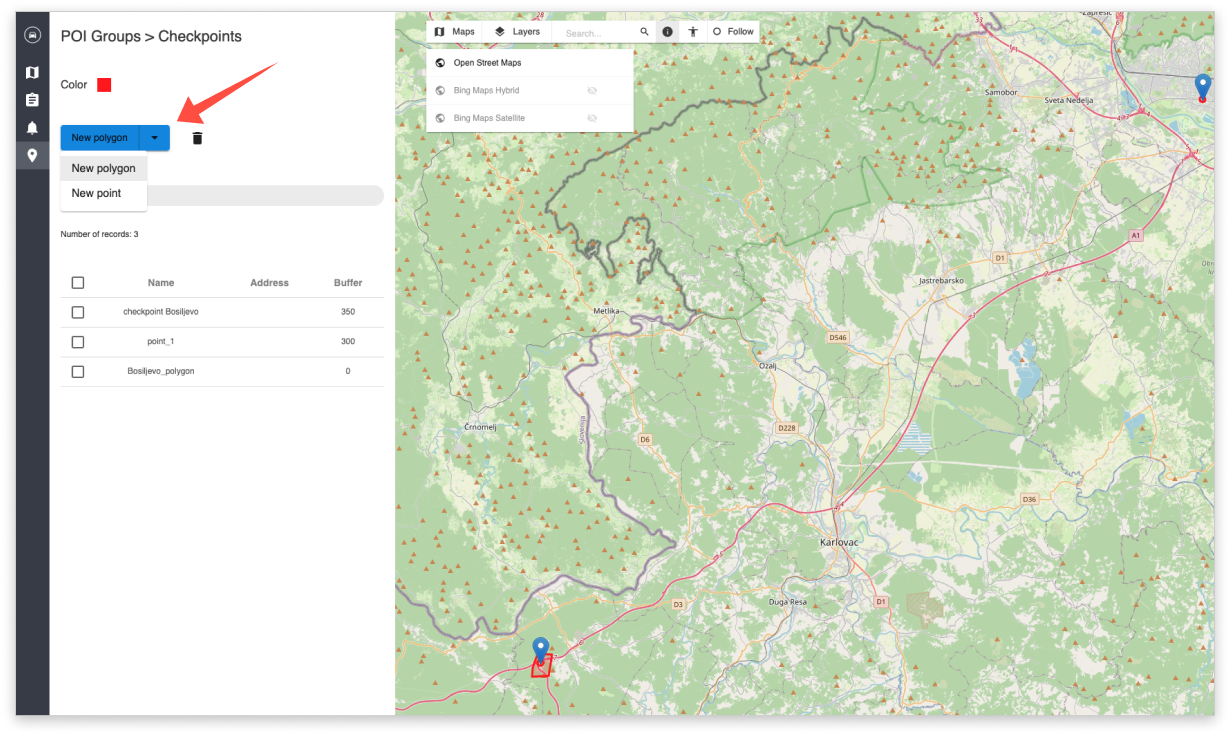Viewport: 1230px width, 736px height.
Task: Click the globe icon beside Open Street Maps
Action: coord(440,63)
